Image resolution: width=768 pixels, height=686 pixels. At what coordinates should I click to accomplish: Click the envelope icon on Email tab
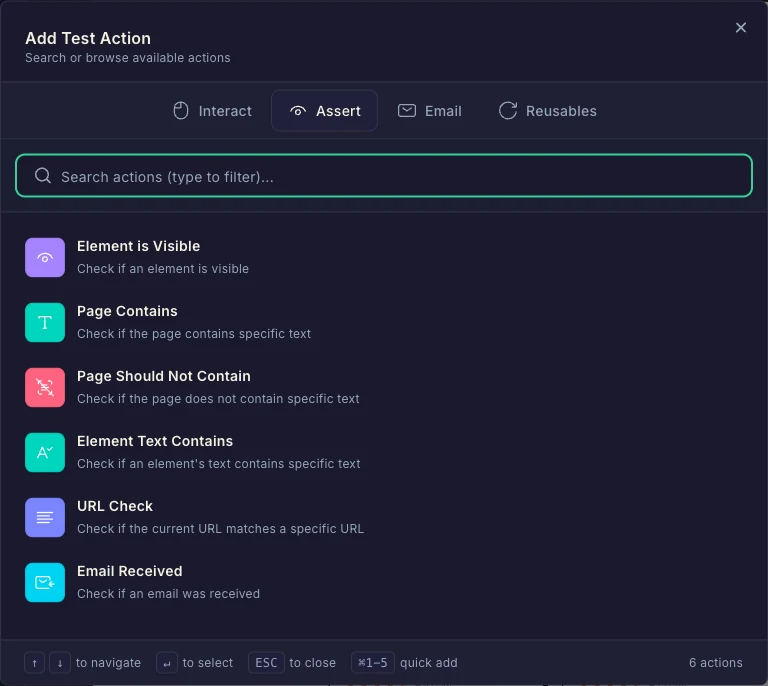407,111
